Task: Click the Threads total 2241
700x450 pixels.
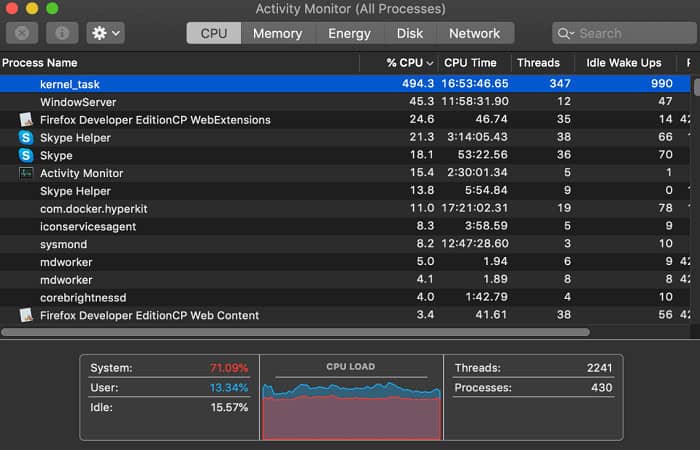Action: (600, 368)
